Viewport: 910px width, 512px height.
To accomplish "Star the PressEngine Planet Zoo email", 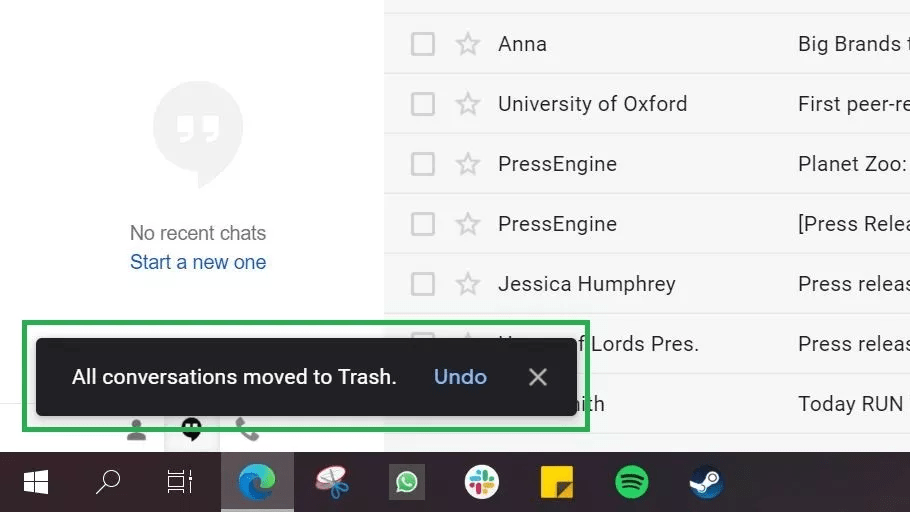I will [x=468, y=164].
